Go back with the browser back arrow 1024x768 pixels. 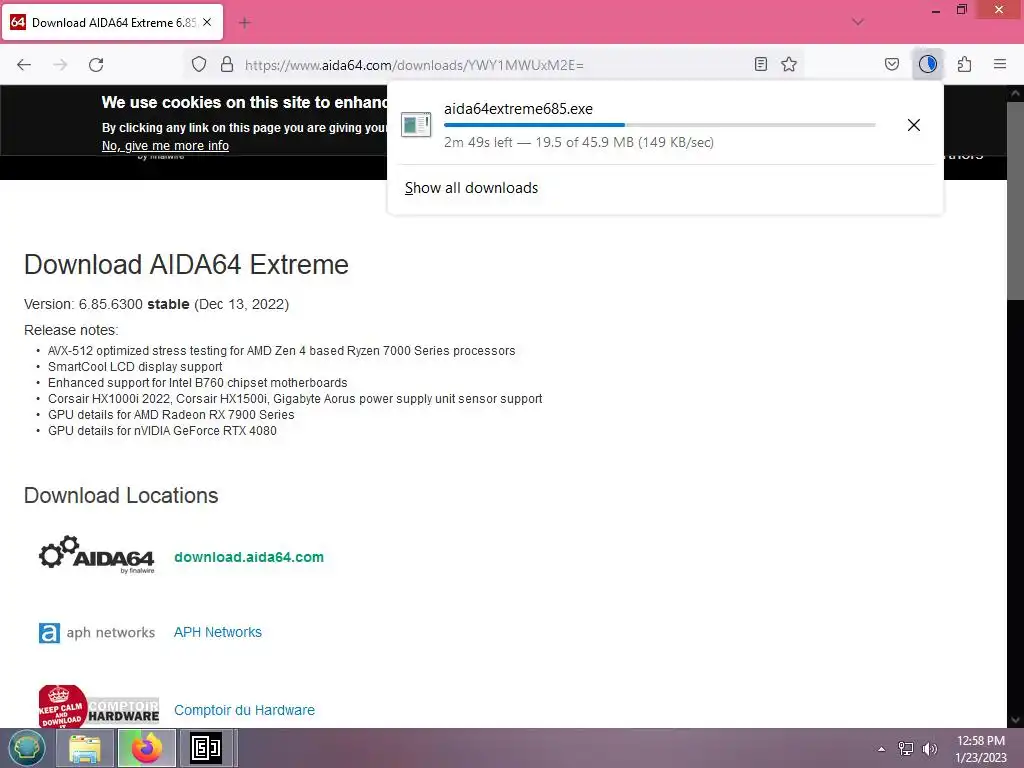(24, 65)
